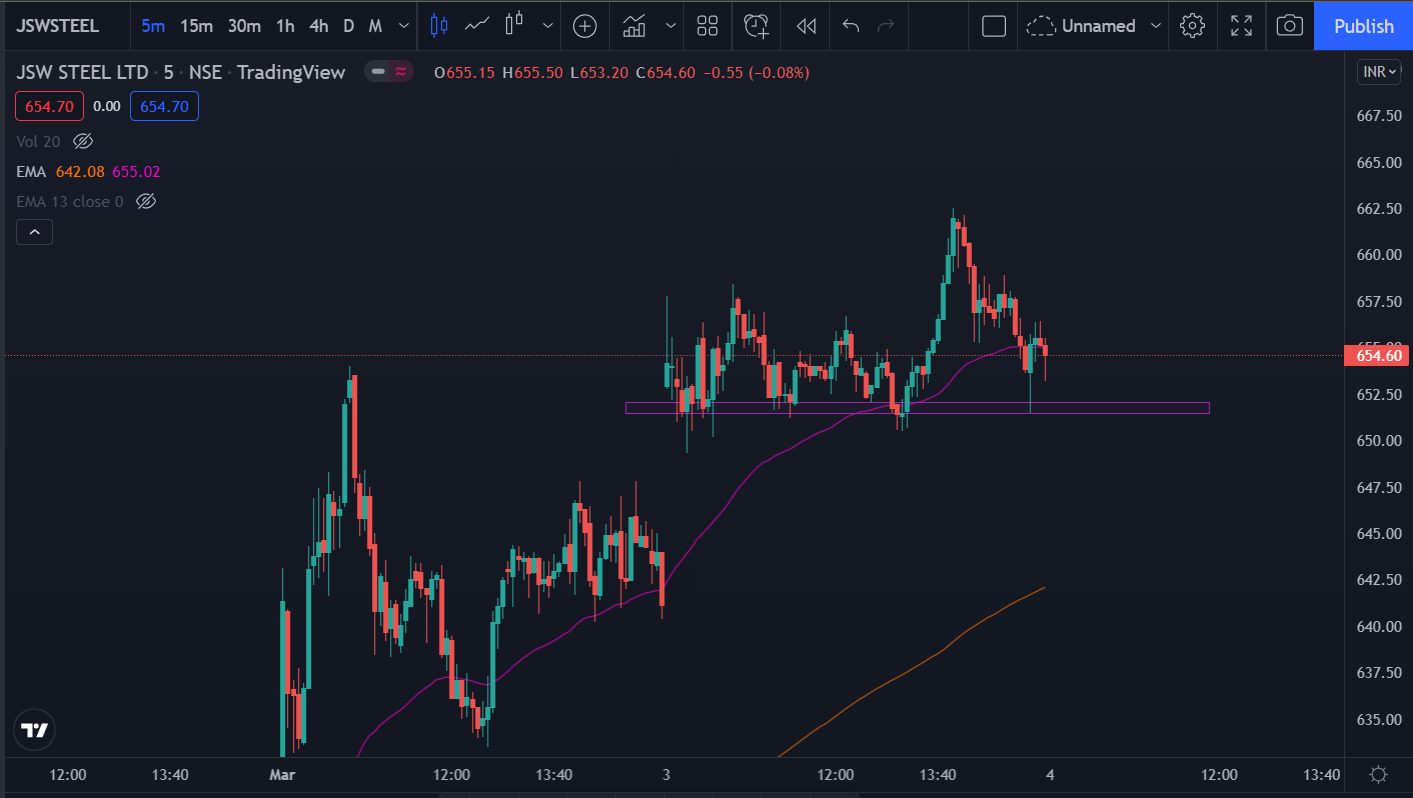Select the Vol 20 indicator legend label
1413x798 pixels.
(x=38, y=142)
